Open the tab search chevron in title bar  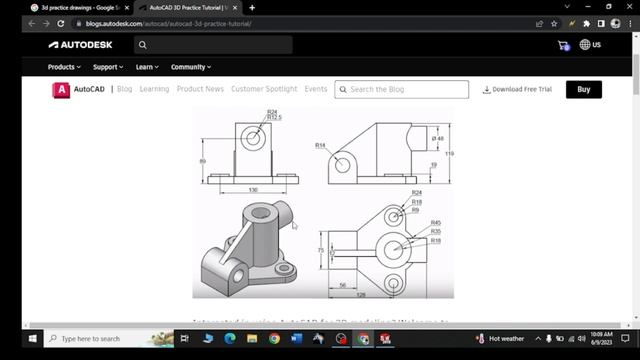click(567, 7)
